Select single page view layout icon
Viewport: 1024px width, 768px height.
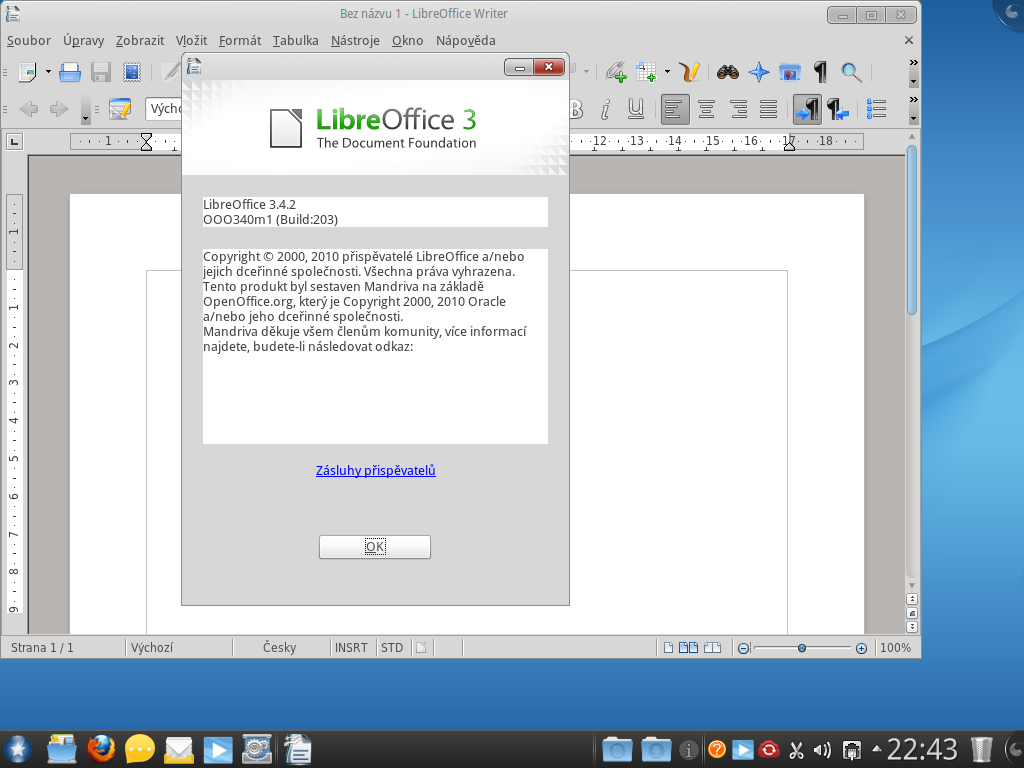tap(668, 648)
